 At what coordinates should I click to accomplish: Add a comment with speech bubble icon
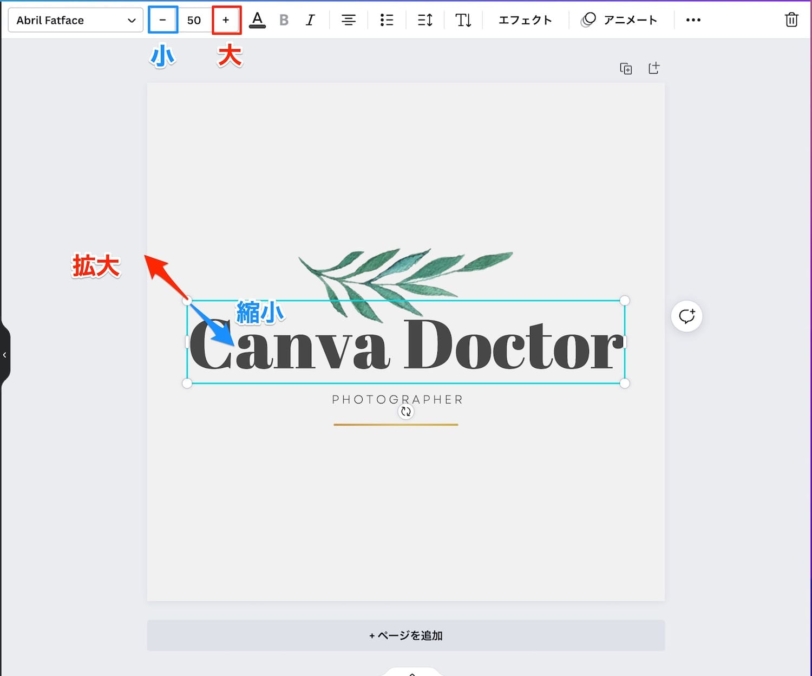[687, 316]
